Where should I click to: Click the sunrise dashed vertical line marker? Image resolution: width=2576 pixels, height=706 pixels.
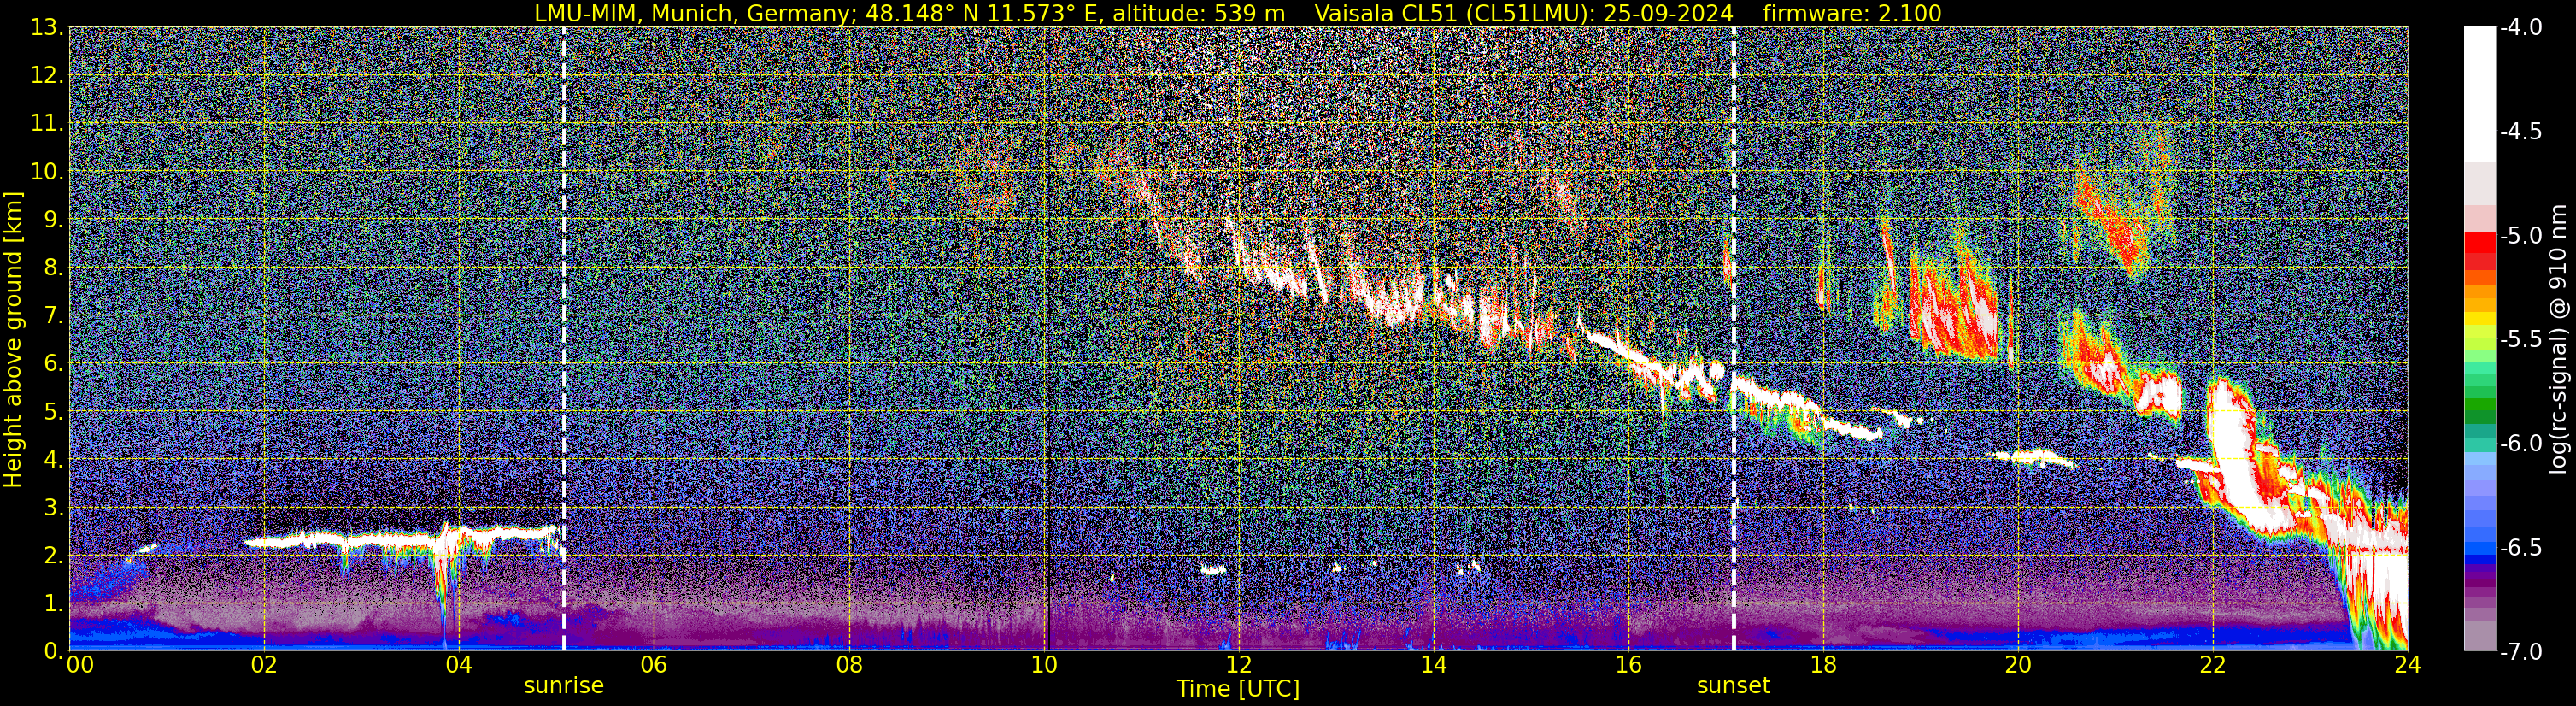click(564, 339)
